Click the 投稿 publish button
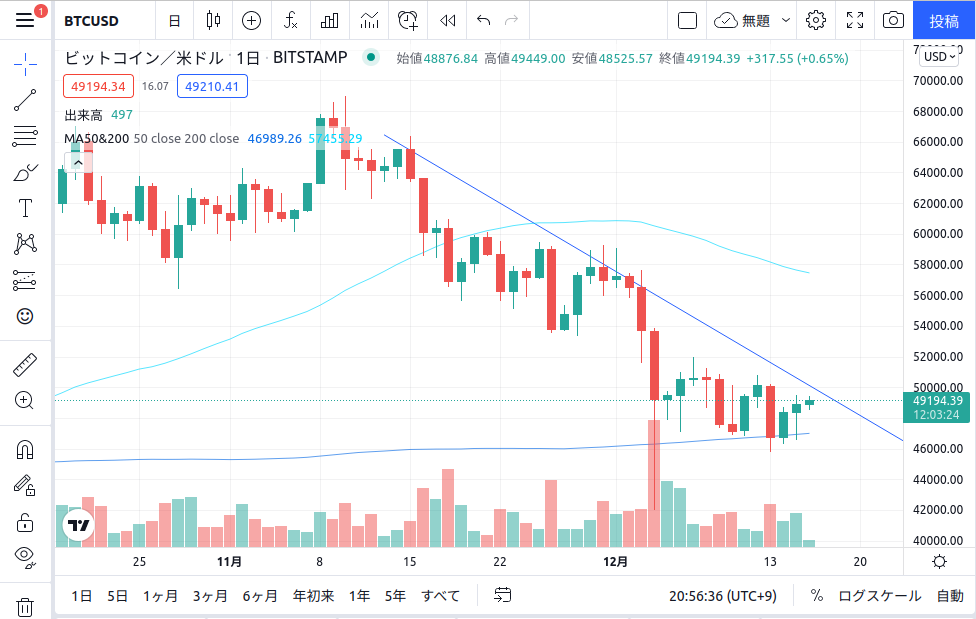The width and height of the screenshot is (976, 619). [x=944, y=20]
